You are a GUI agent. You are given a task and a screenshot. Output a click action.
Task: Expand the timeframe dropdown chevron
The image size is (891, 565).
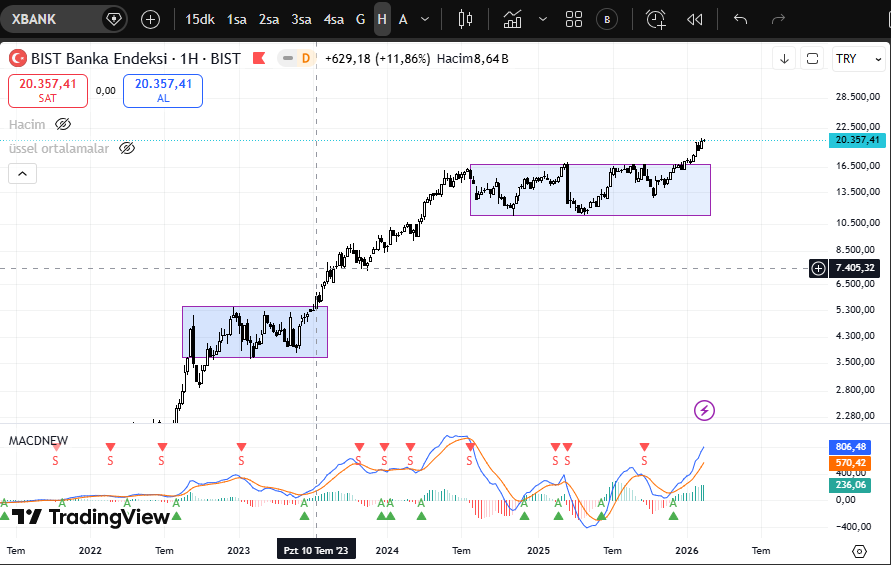coord(424,19)
